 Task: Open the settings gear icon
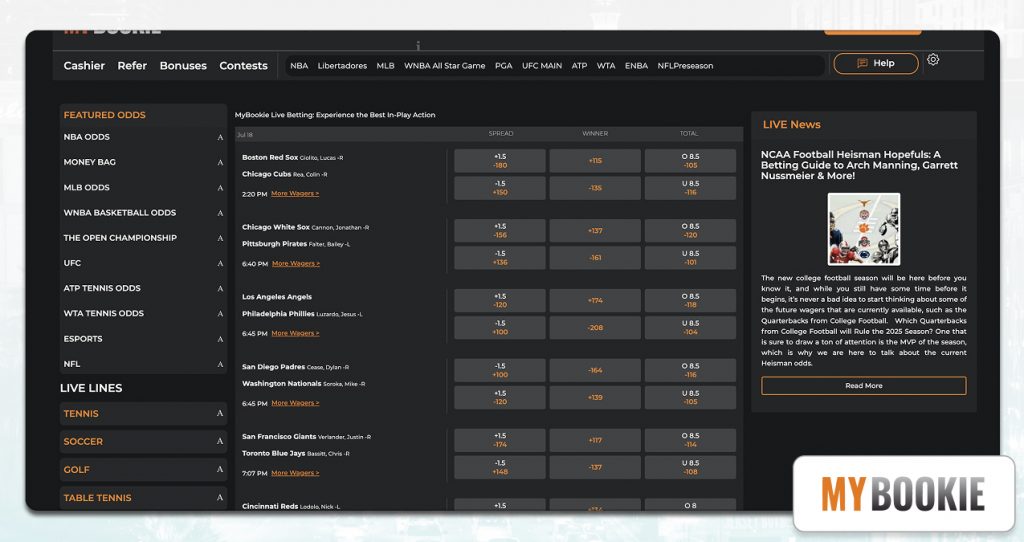tap(933, 59)
